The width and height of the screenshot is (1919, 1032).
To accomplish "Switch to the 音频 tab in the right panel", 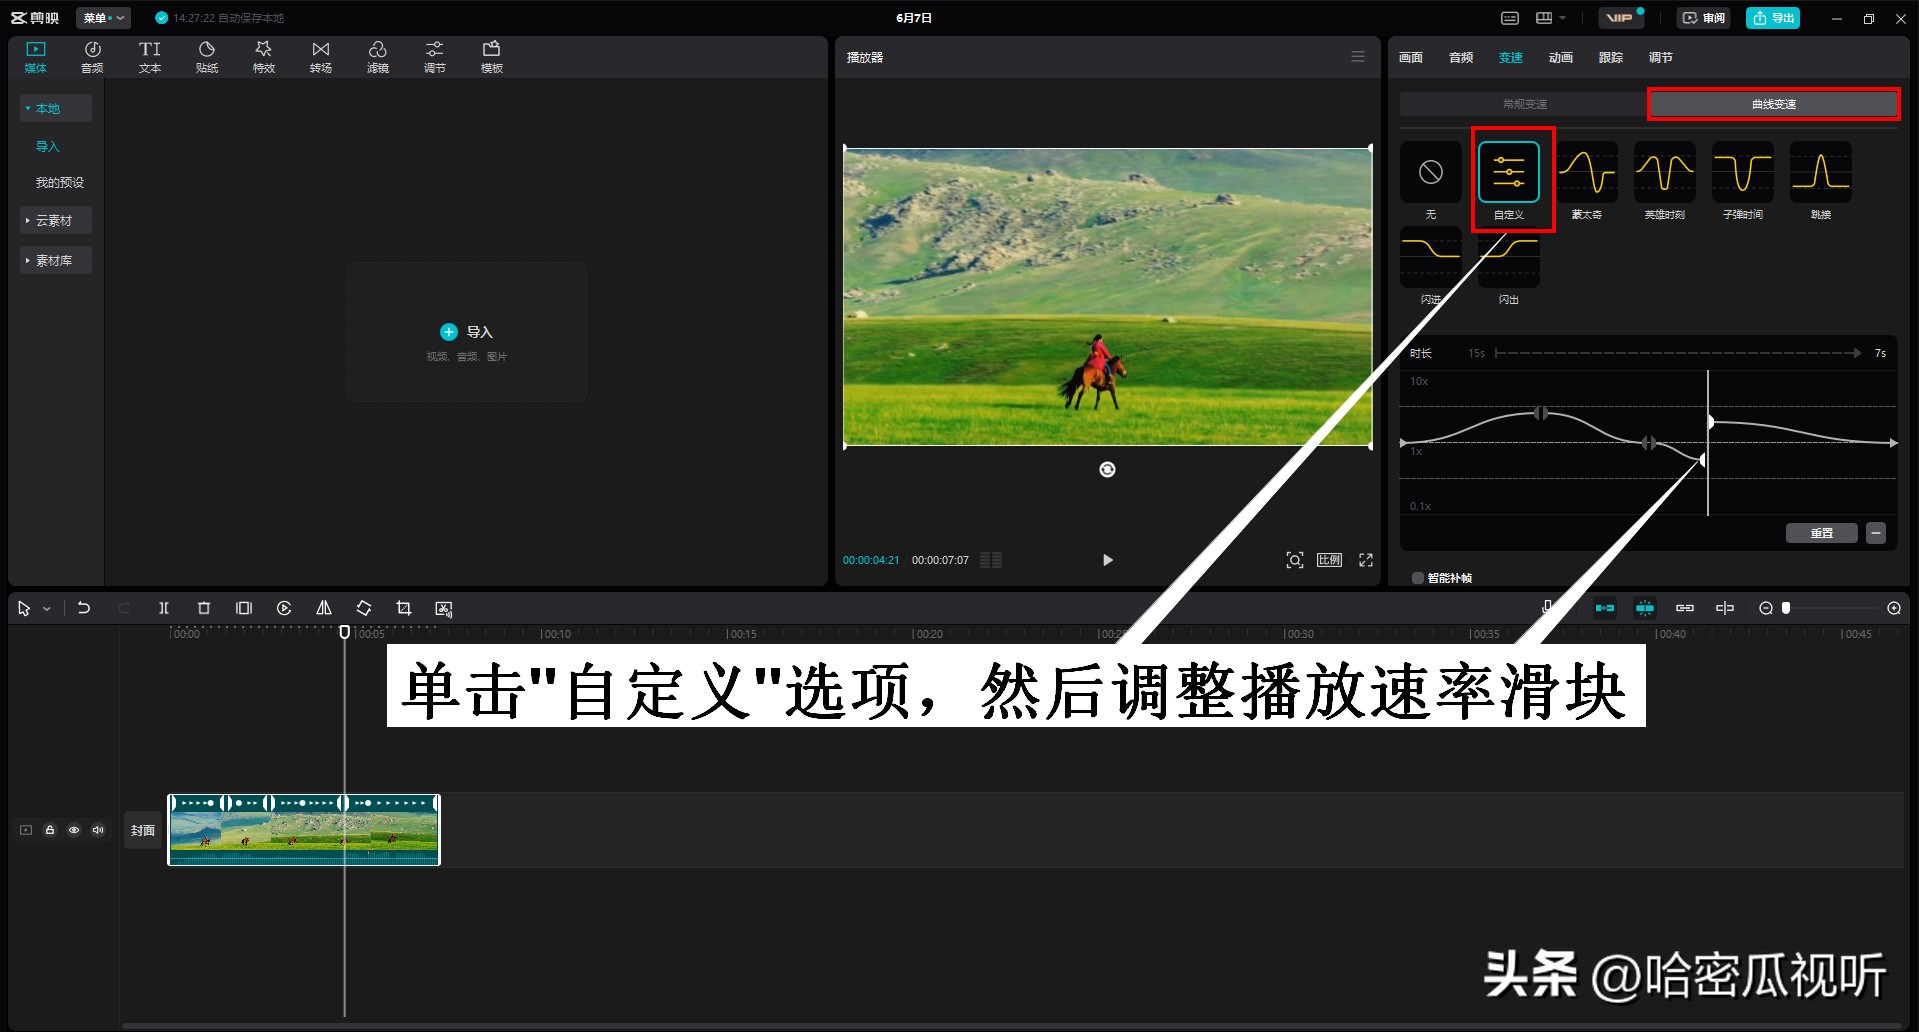I will pyautogui.click(x=1460, y=57).
